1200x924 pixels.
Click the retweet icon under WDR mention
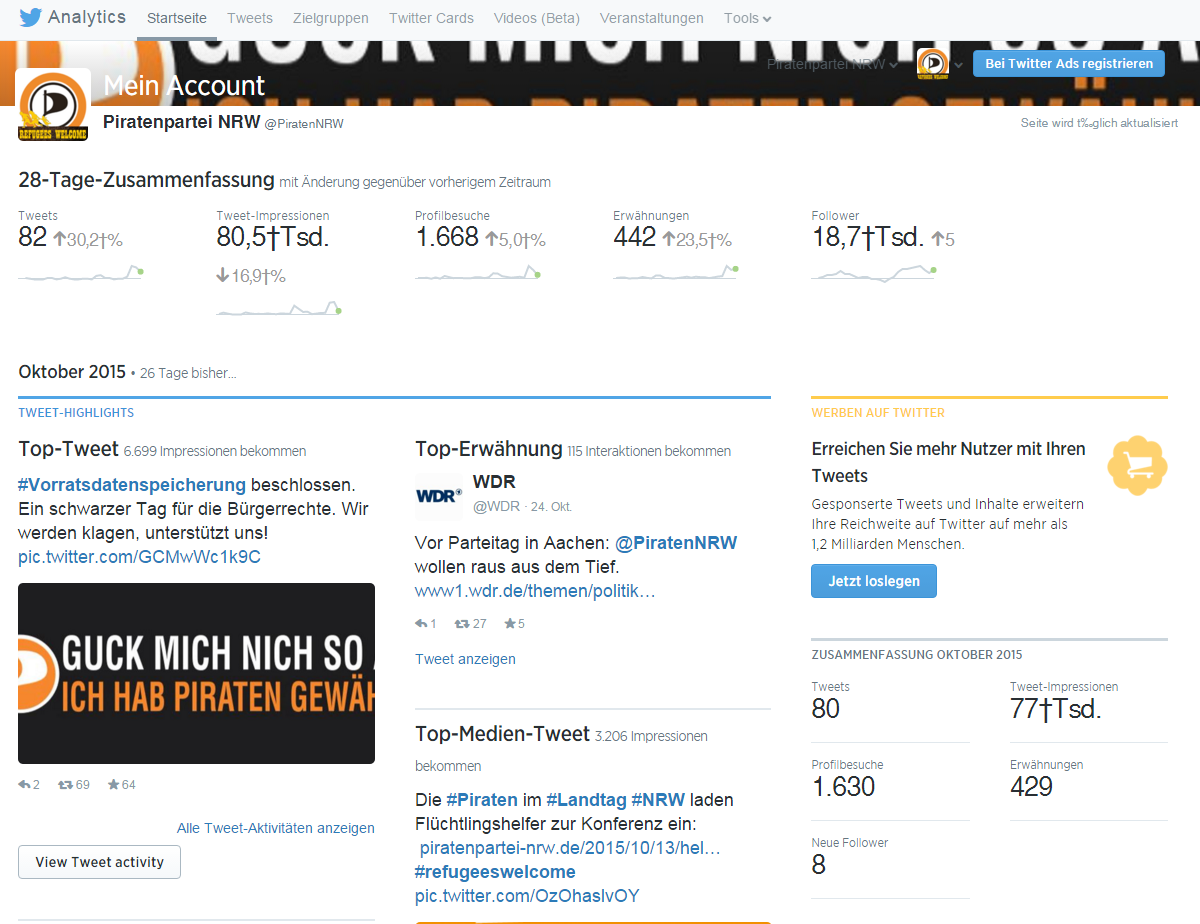461,624
